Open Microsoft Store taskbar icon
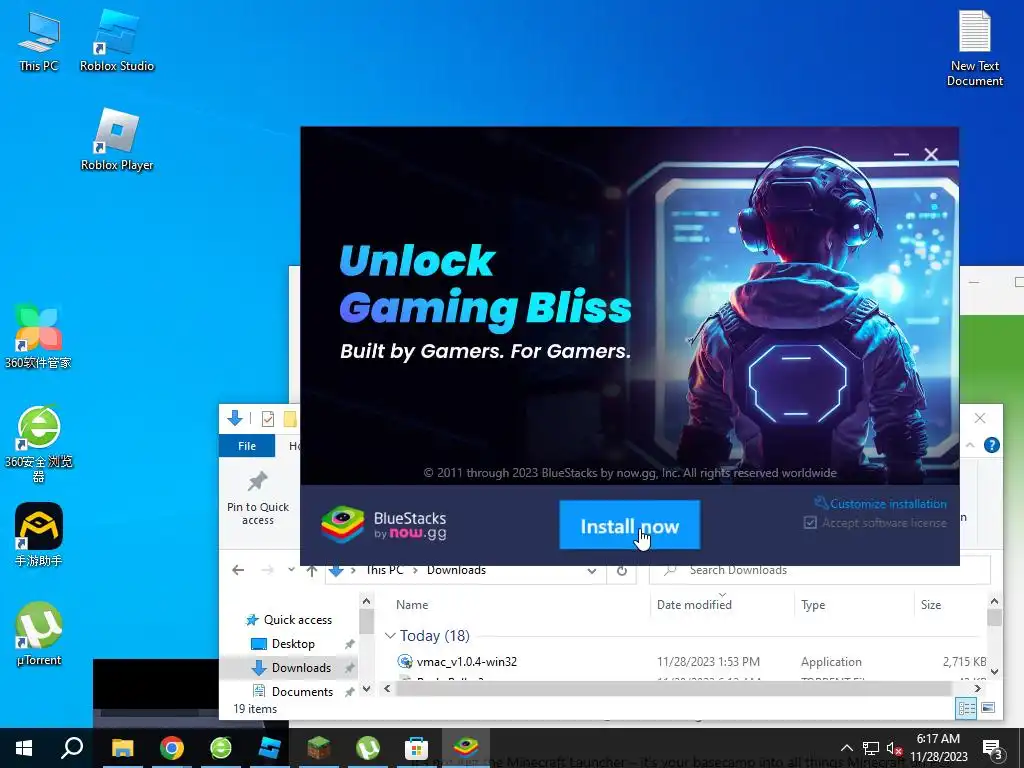 (x=417, y=748)
